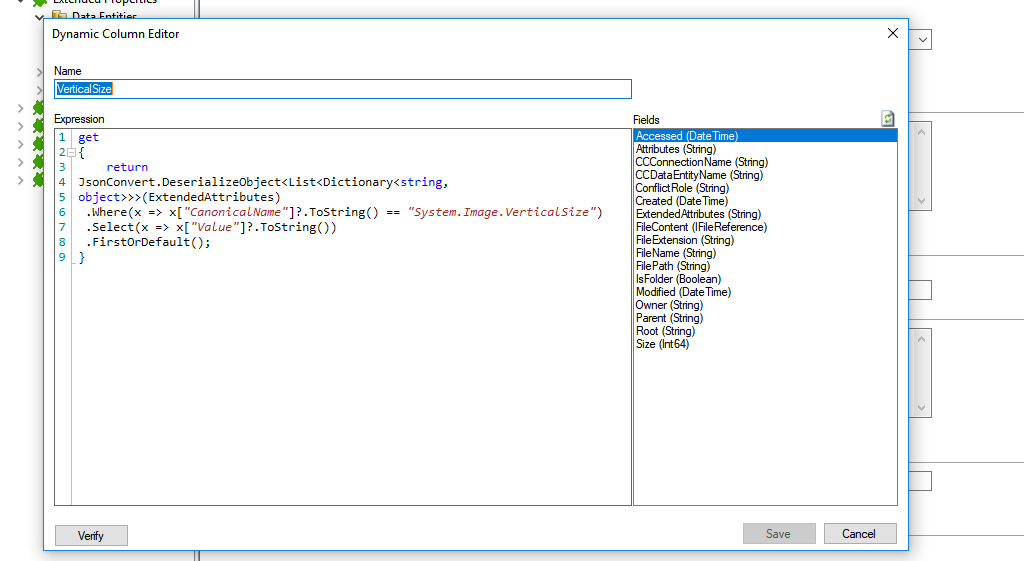
Task: Click the Name field containing VerticalSize
Action: [342, 89]
